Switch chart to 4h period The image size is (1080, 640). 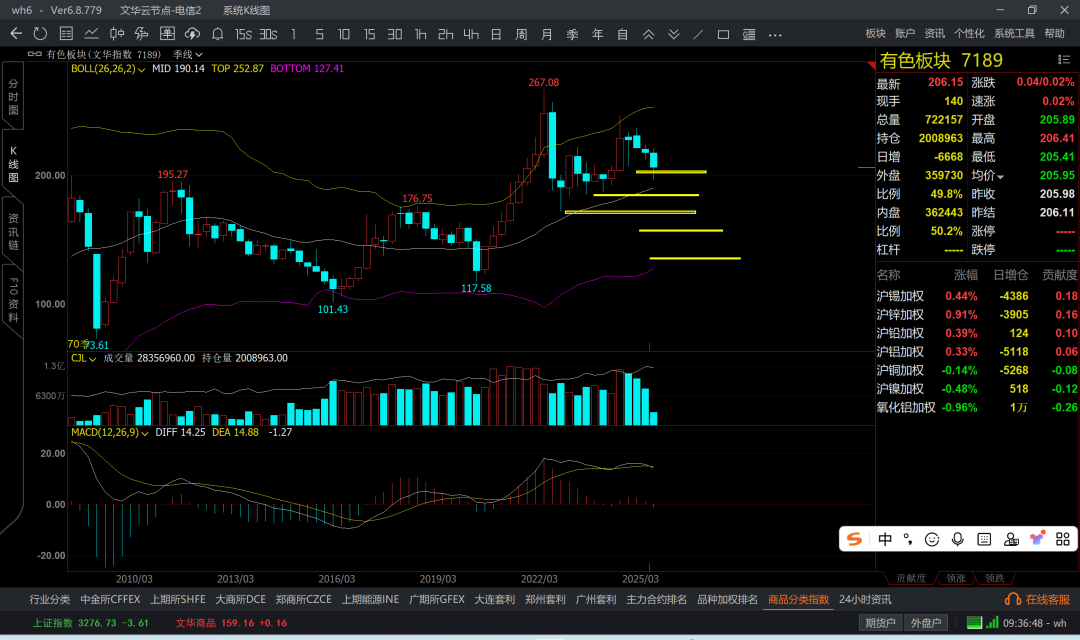click(x=471, y=34)
